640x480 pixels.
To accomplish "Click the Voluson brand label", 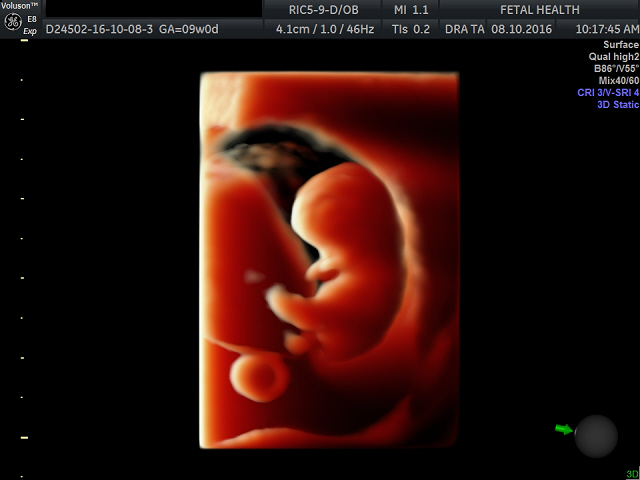I will click(x=19, y=6).
